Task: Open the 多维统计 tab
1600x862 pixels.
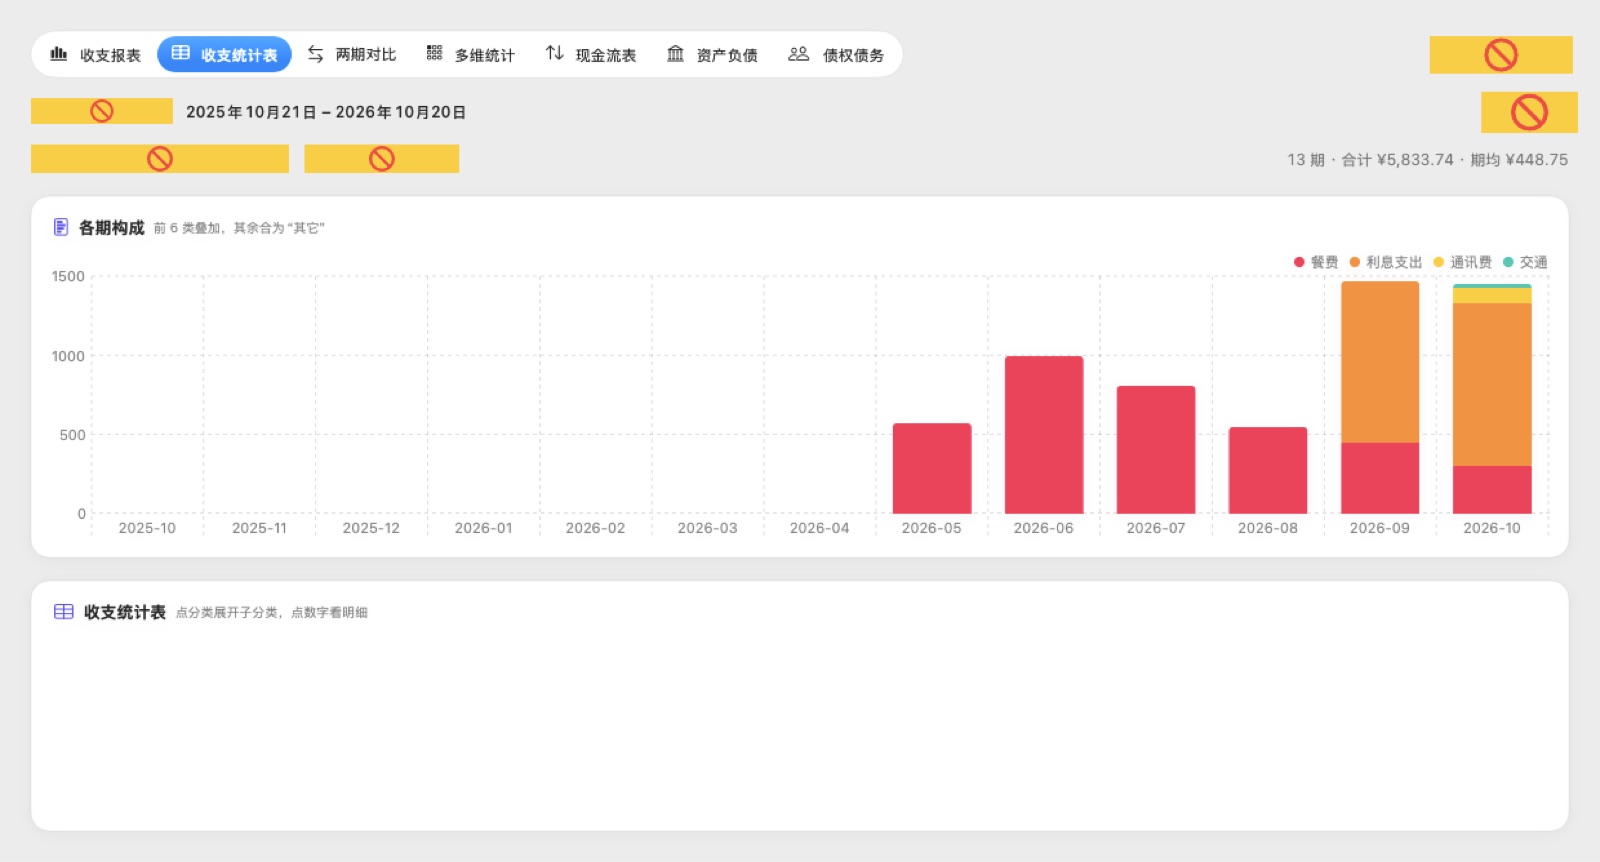Action: pyautogui.click(x=470, y=55)
